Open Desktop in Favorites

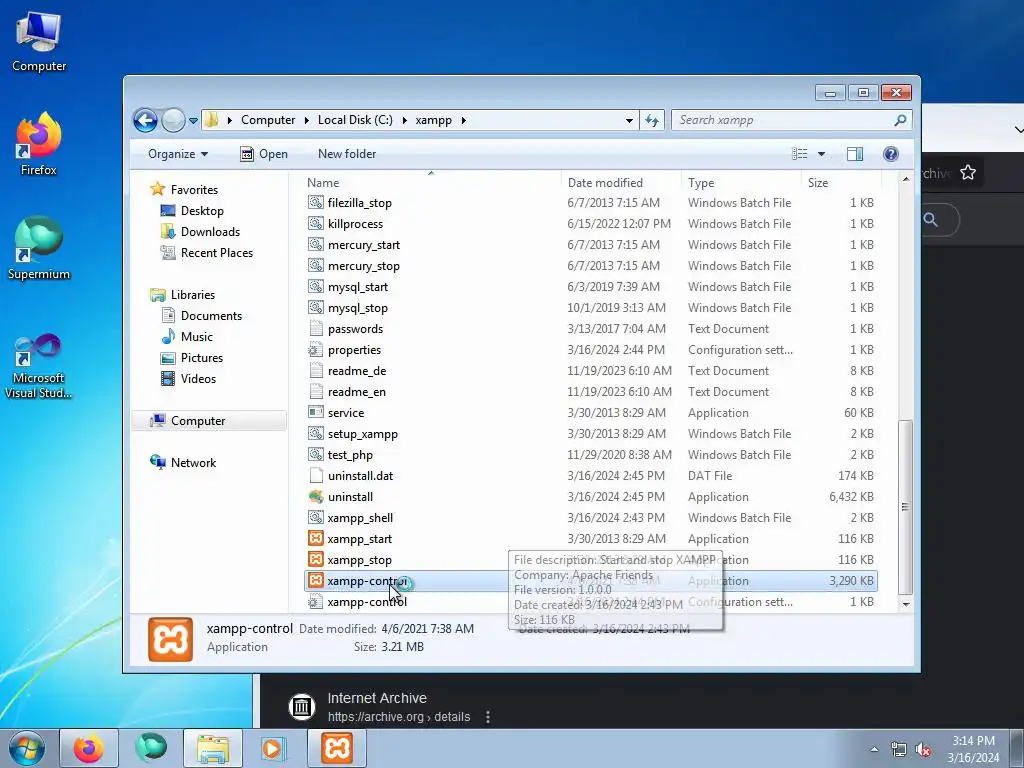(192, 211)
